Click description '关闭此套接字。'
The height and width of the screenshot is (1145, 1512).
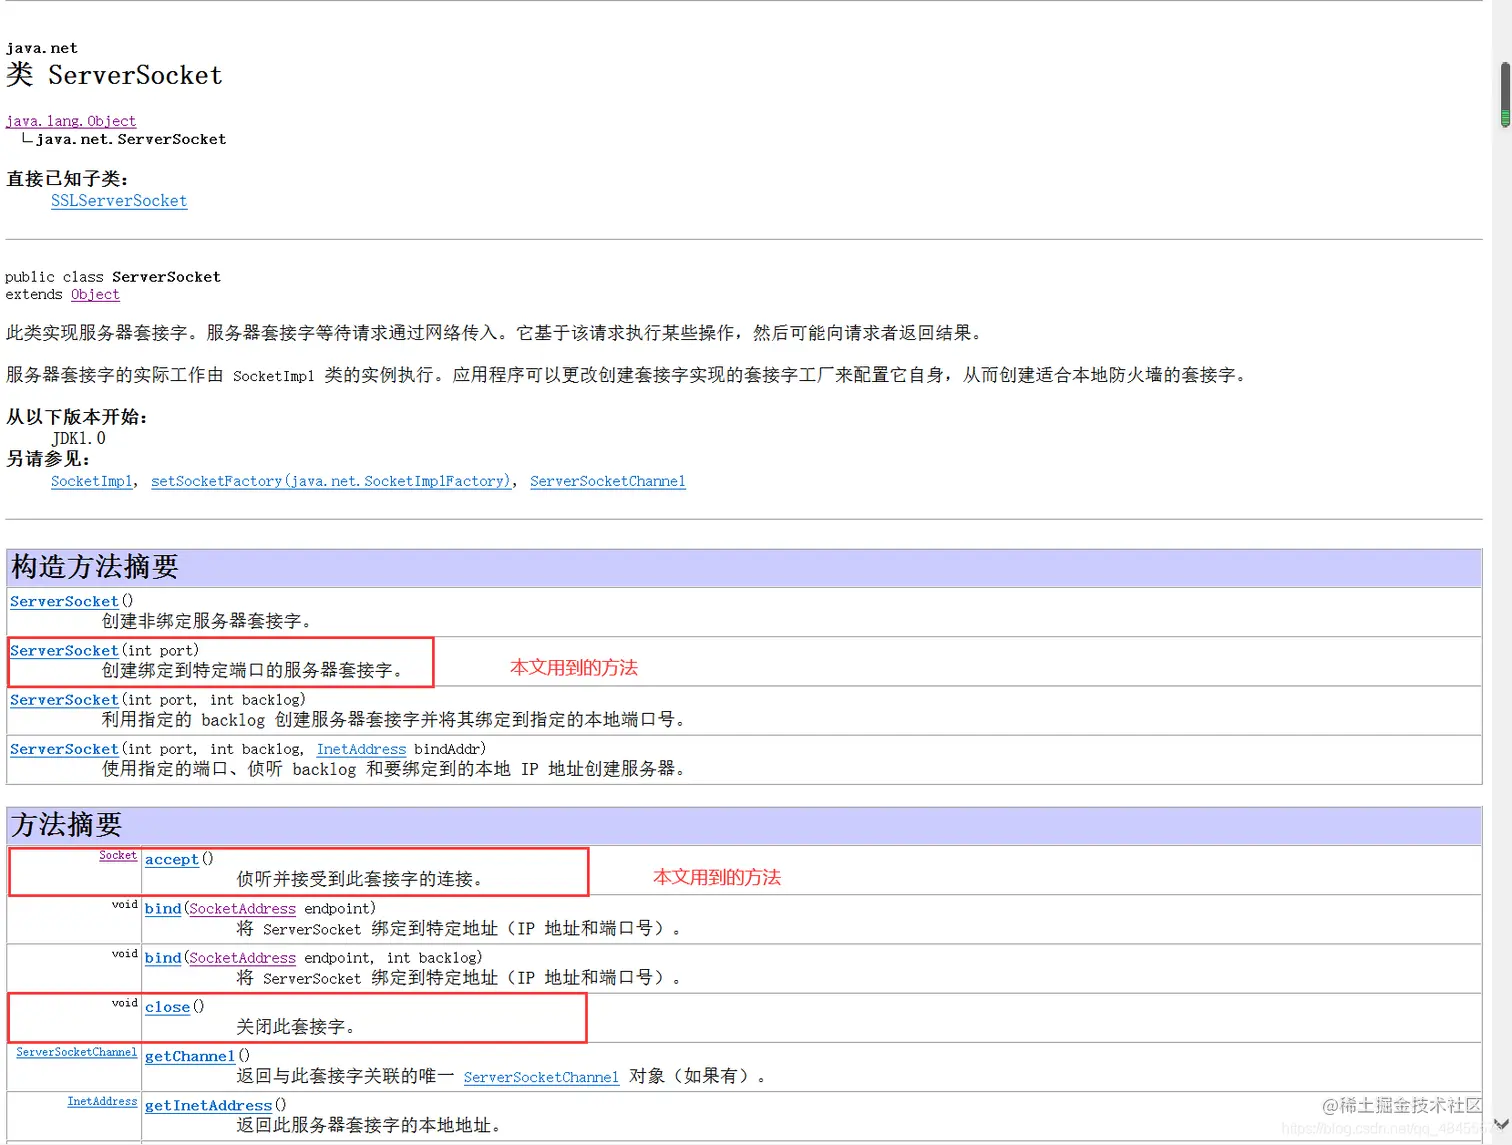[298, 1027]
